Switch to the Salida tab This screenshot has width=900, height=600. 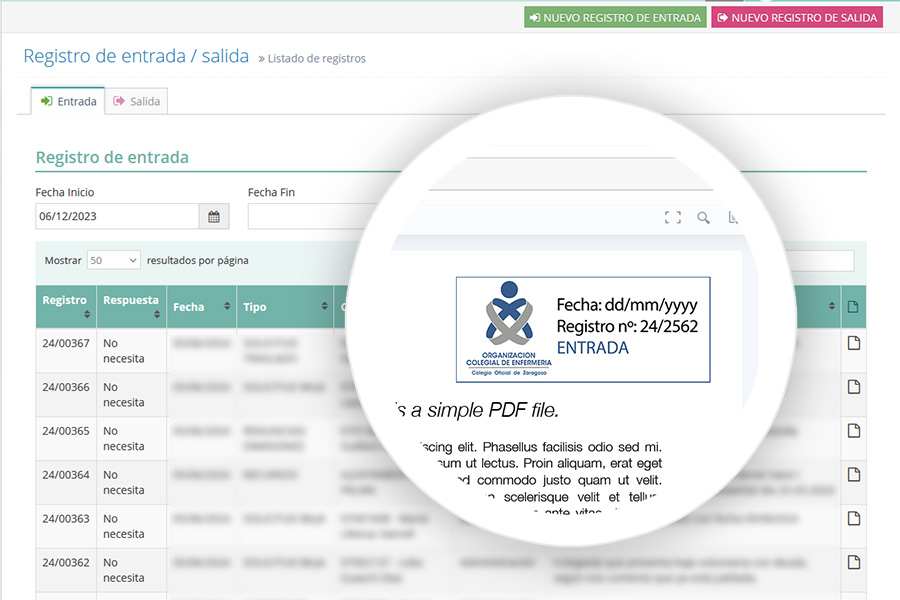pyautogui.click(x=137, y=102)
